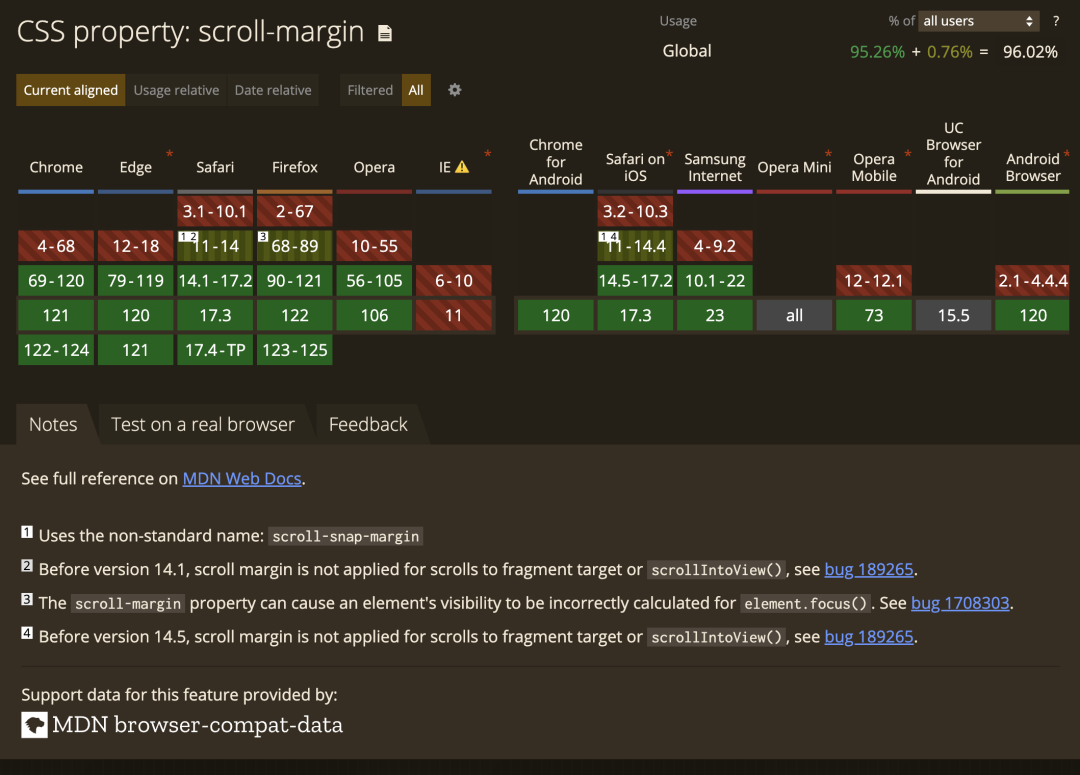Click Safari versions 3.1-10.1 cell

215,211
